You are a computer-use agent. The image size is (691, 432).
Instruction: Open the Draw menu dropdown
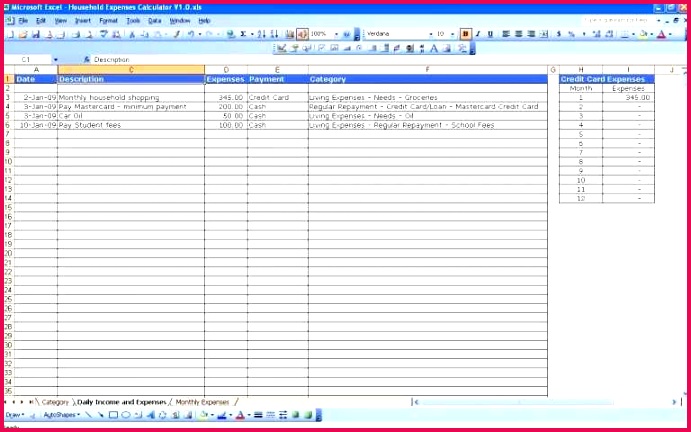[x=15, y=415]
